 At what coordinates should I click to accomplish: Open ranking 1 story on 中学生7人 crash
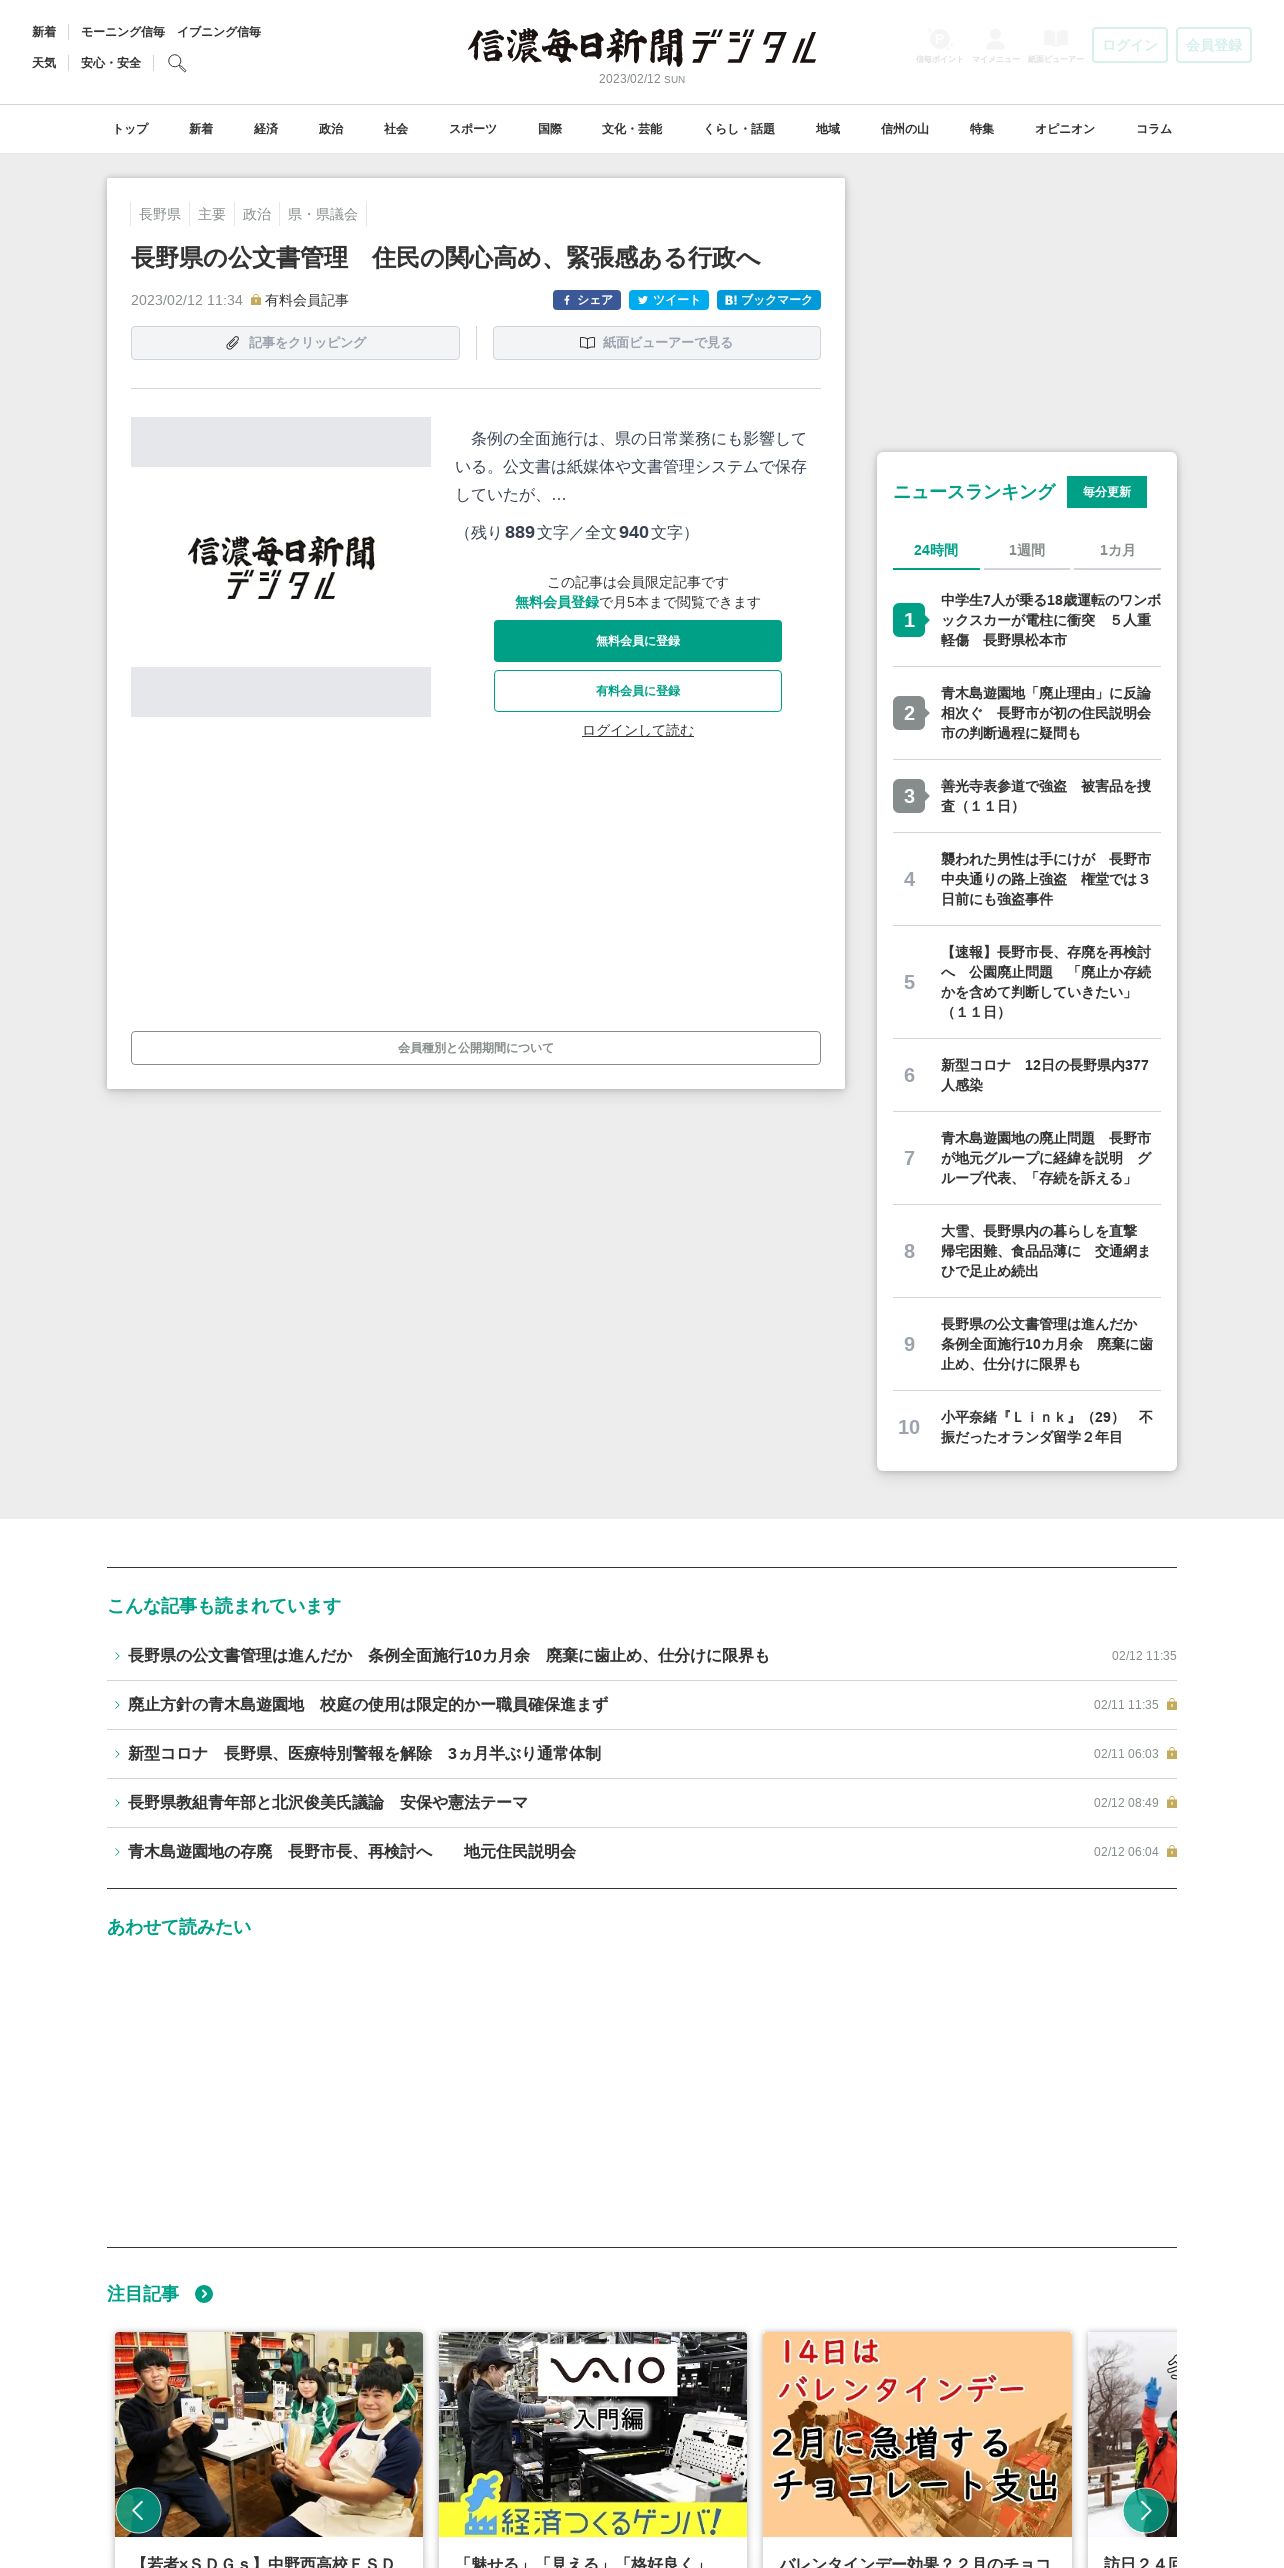pyautogui.click(x=1027, y=620)
